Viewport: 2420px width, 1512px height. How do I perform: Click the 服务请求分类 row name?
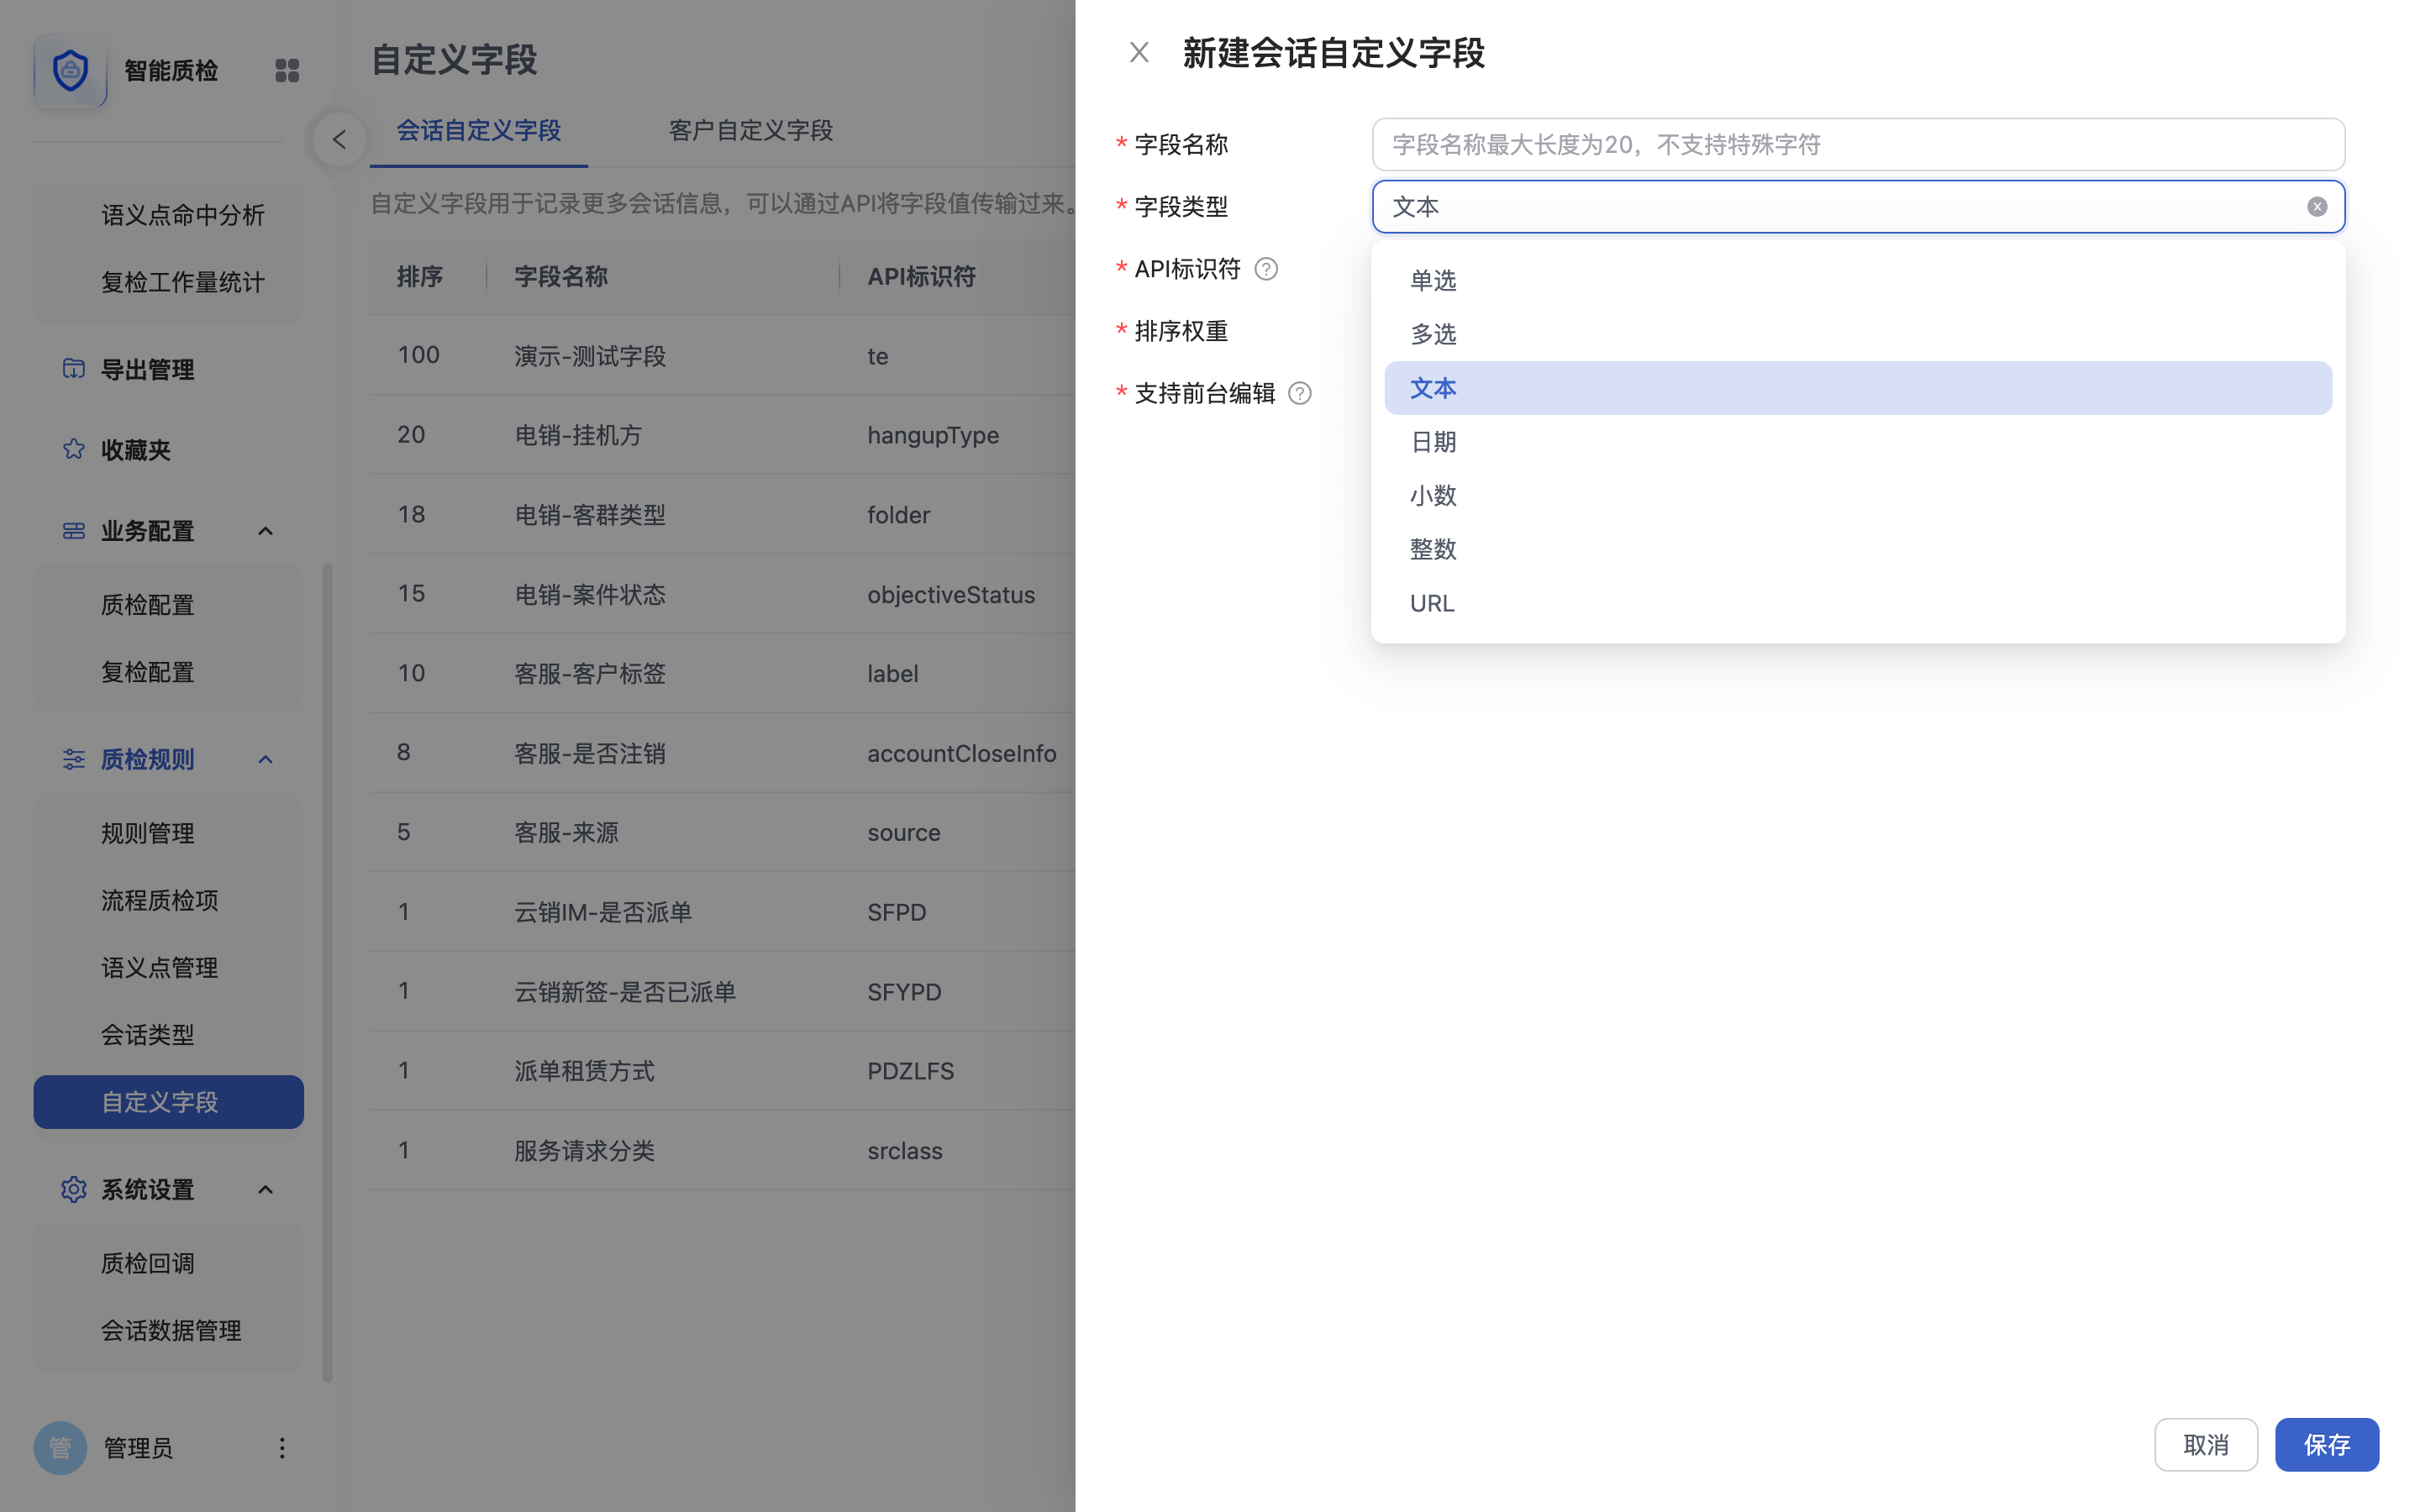tap(584, 1150)
